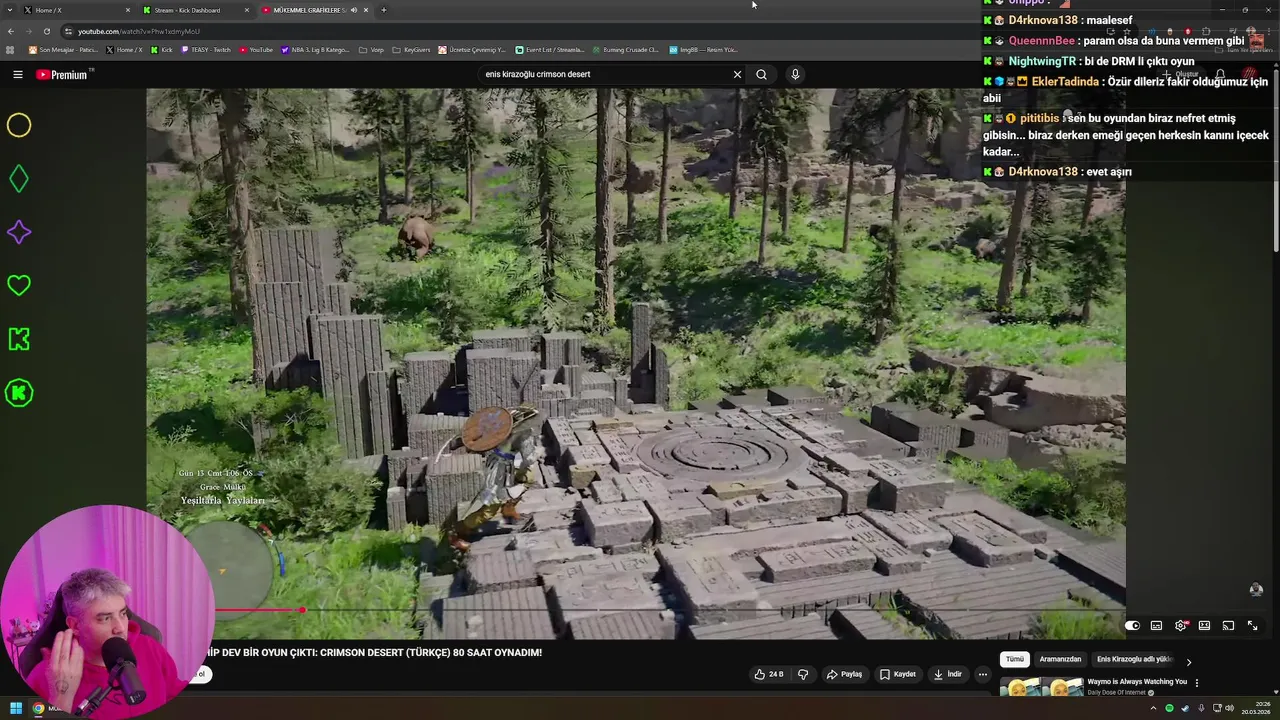
Task: Share the video via Paylaş button
Action: pos(844,674)
